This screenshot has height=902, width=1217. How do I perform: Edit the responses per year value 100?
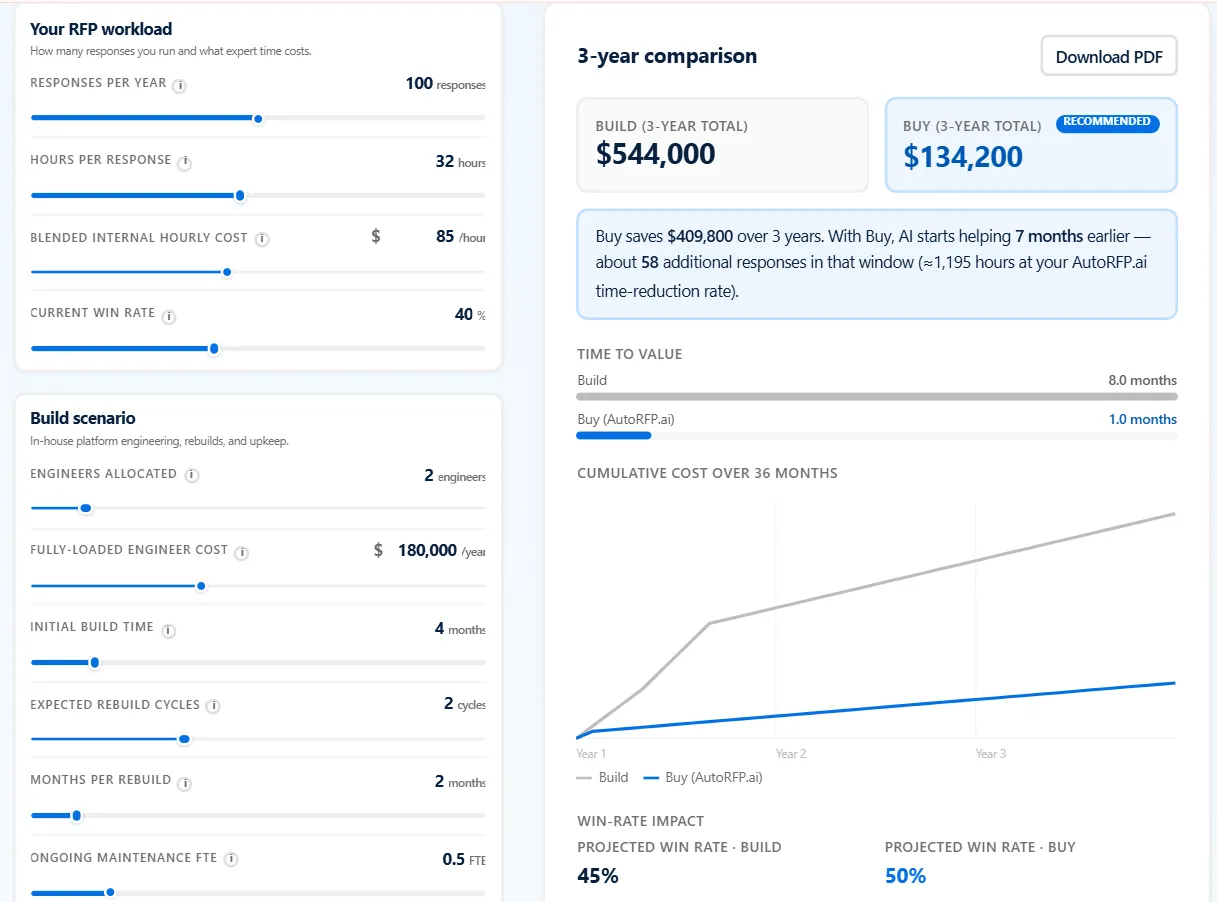coord(419,84)
